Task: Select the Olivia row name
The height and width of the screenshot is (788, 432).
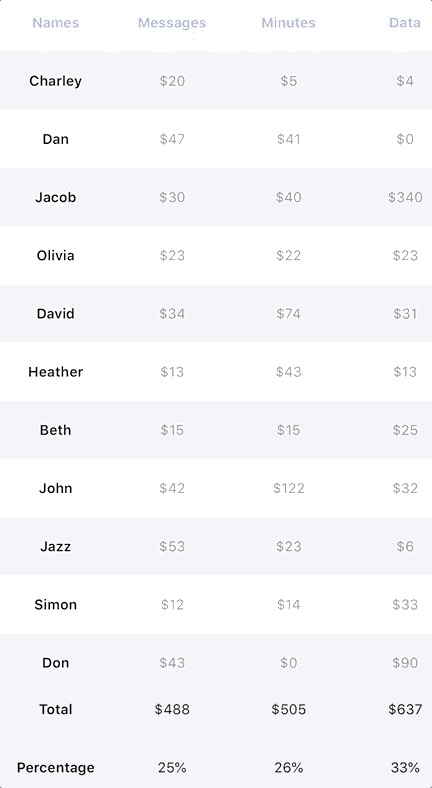Action: click(x=55, y=255)
